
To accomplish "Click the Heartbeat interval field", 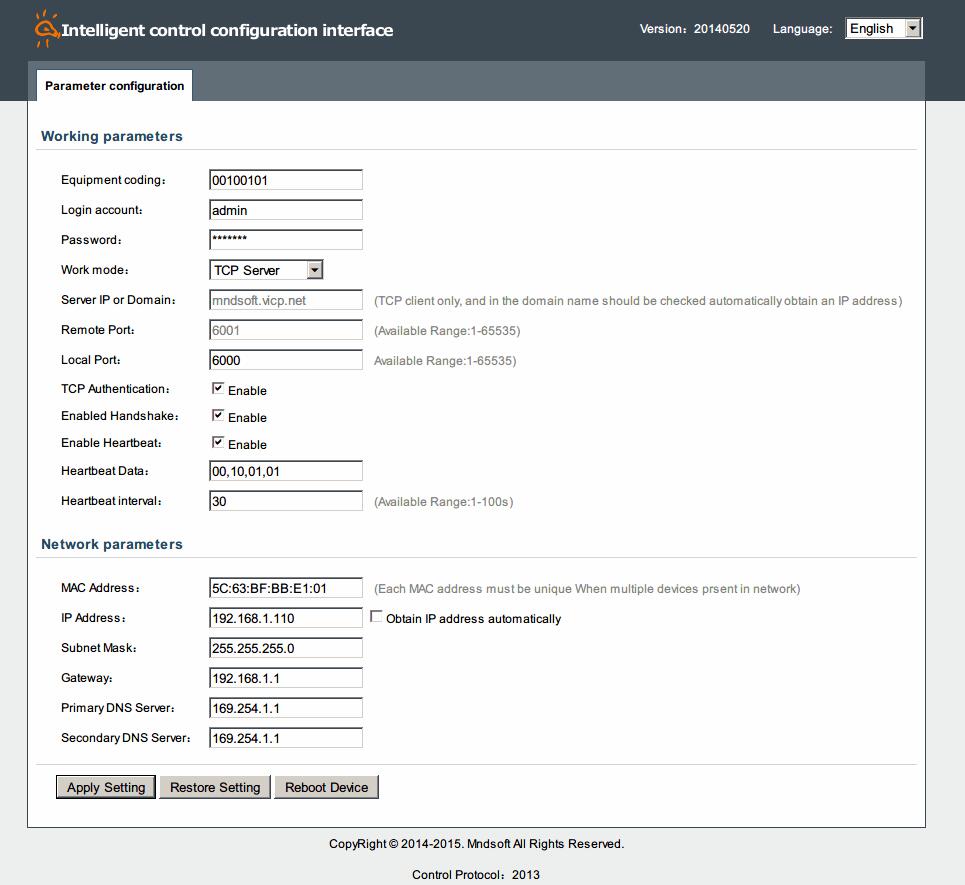I will [x=286, y=501].
